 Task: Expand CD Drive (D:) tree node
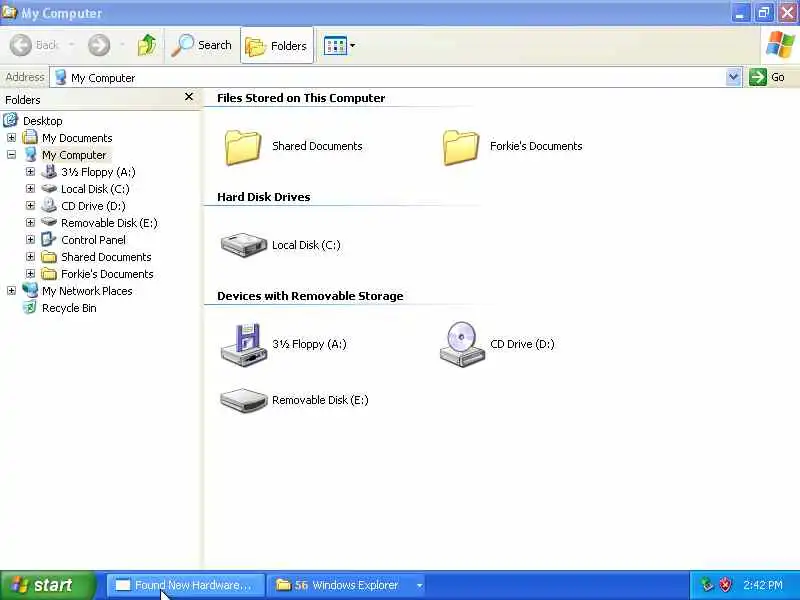30,206
